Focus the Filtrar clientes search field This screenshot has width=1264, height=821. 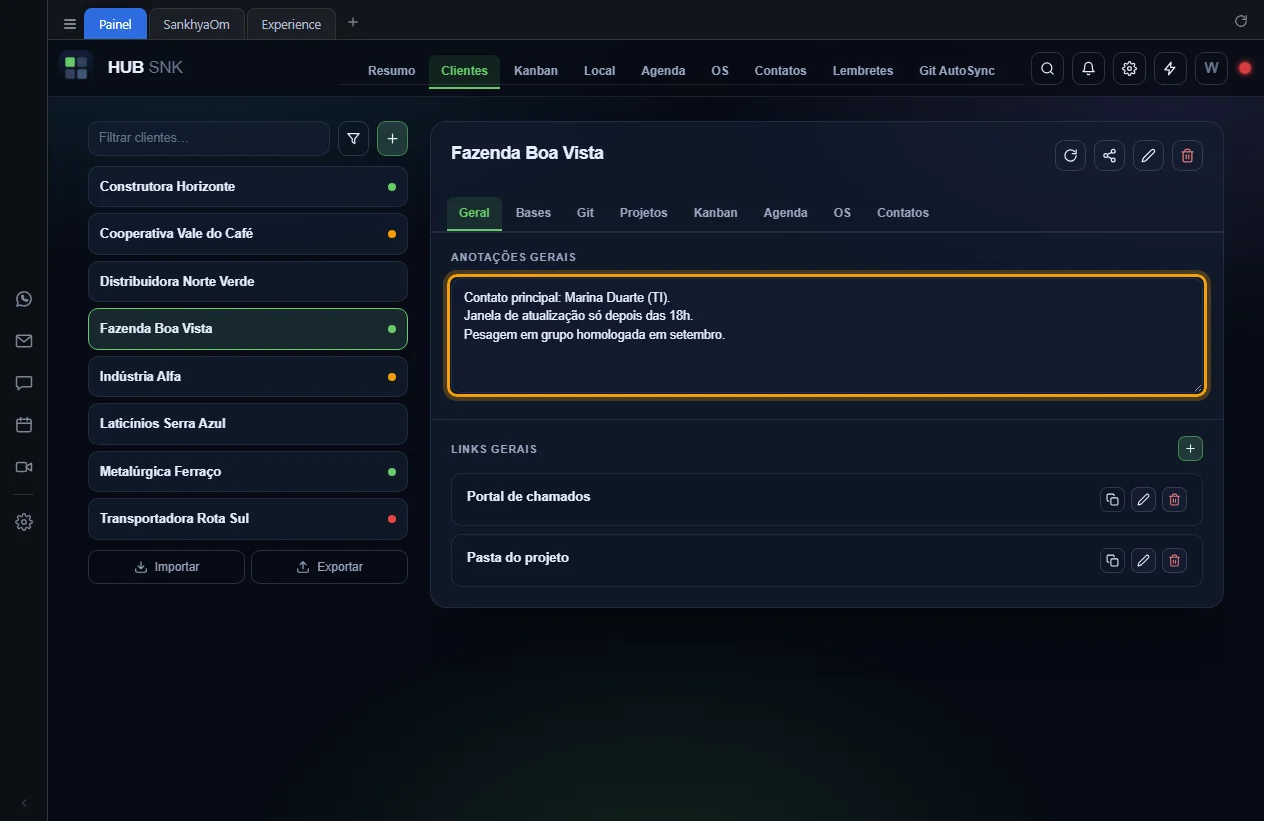pyautogui.click(x=209, y=138)
